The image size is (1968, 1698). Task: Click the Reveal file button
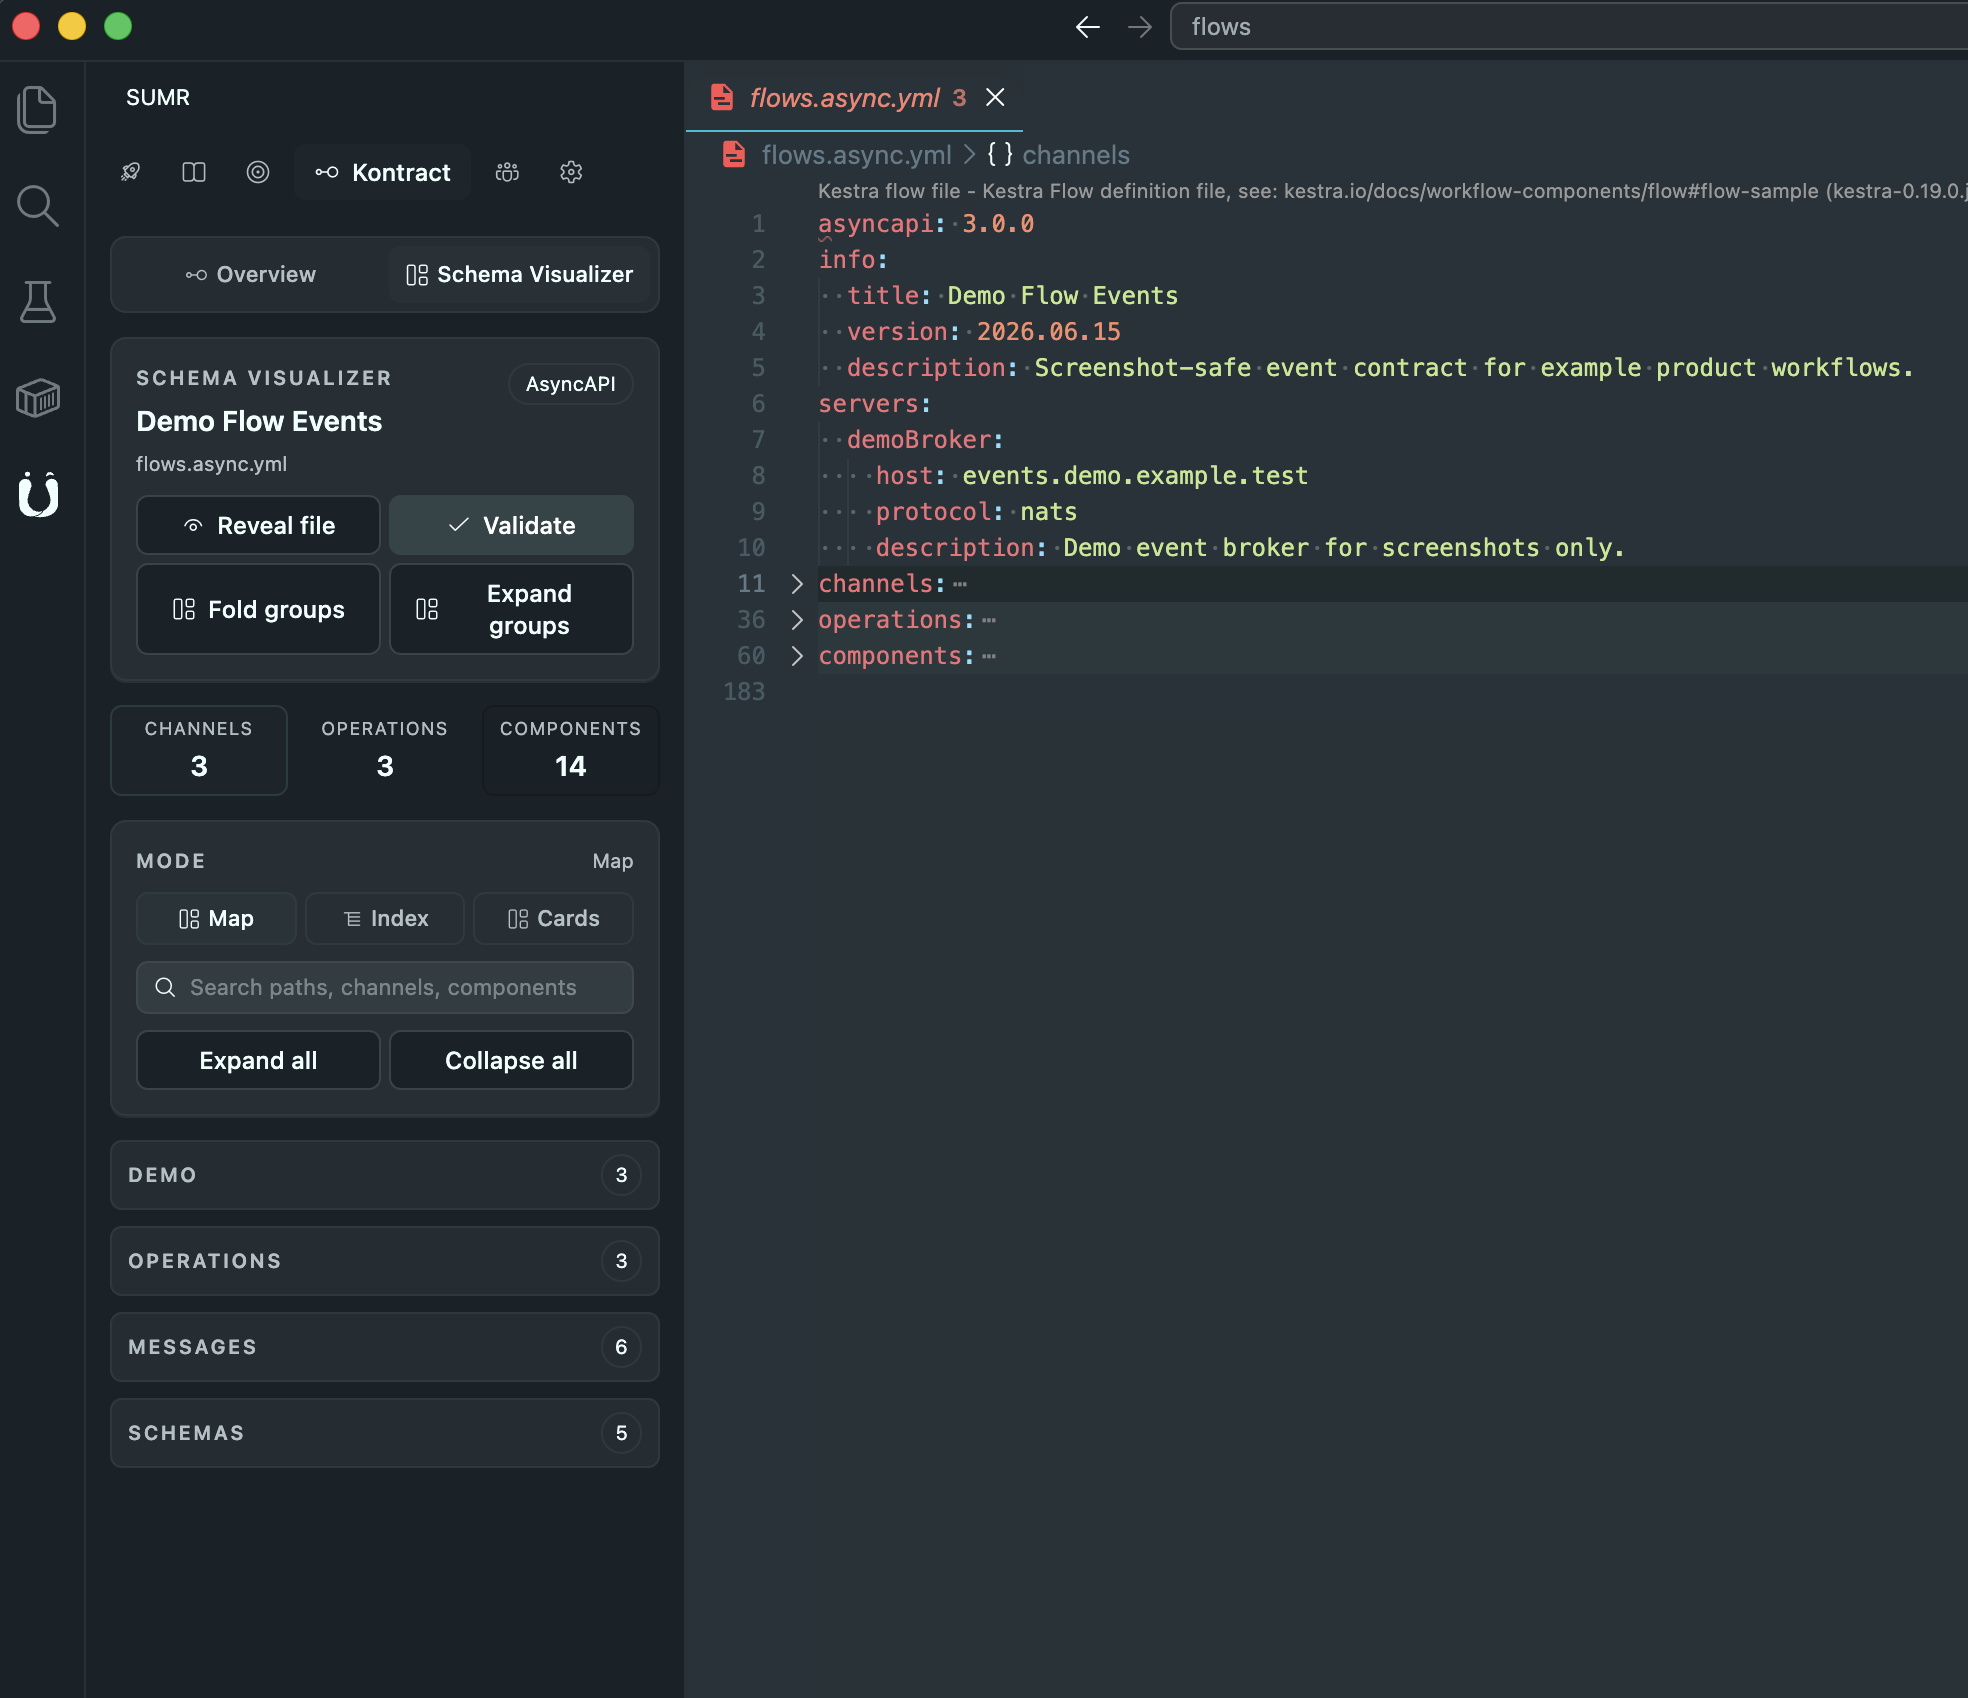[x=258, y=525]
